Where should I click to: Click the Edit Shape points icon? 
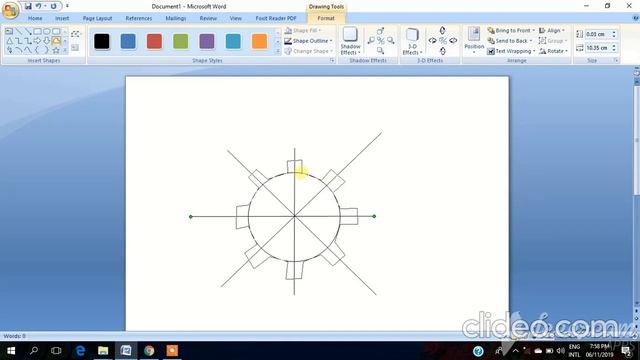pyautogui.click(x=75, y=34)
